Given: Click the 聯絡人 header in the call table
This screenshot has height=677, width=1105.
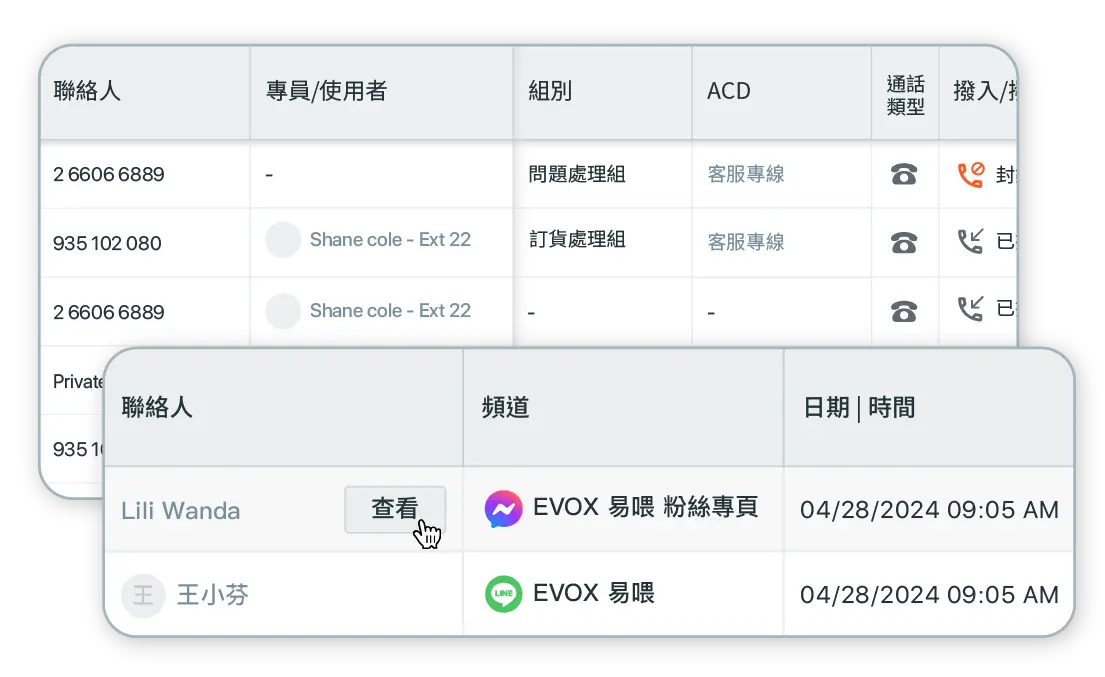Looking at the screenshot, I should [87, 91].
